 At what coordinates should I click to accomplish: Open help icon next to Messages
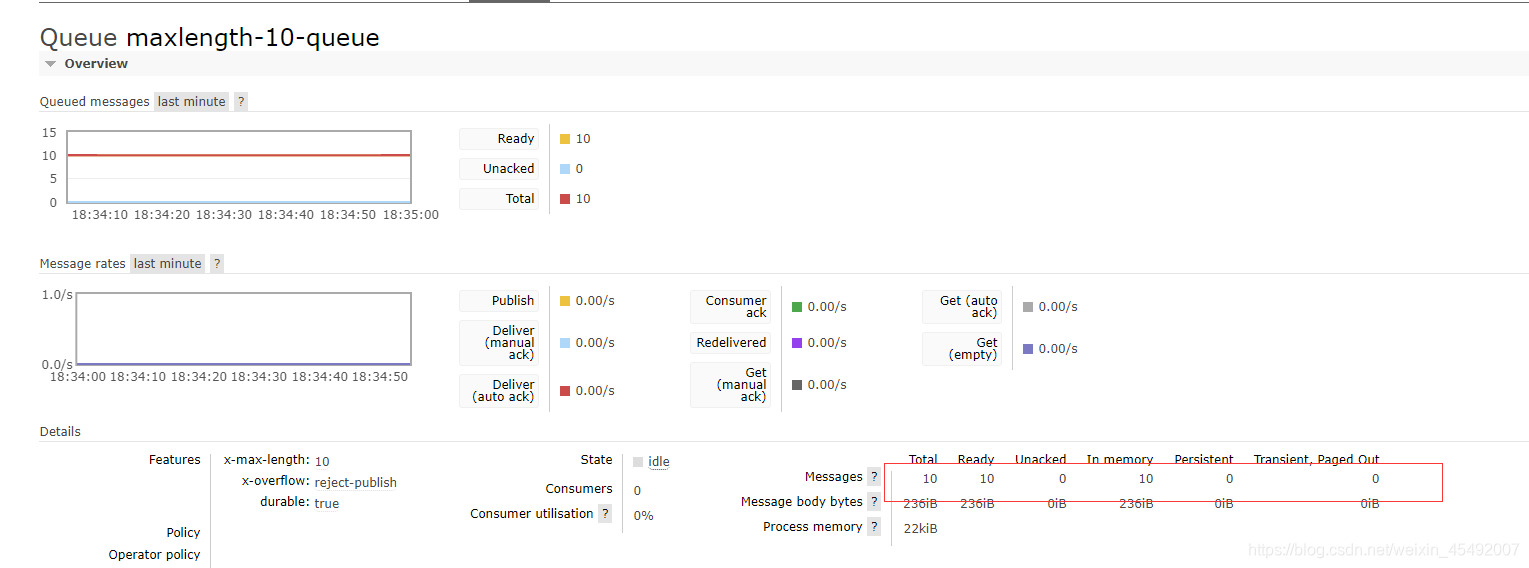click(x=874, y=477)
